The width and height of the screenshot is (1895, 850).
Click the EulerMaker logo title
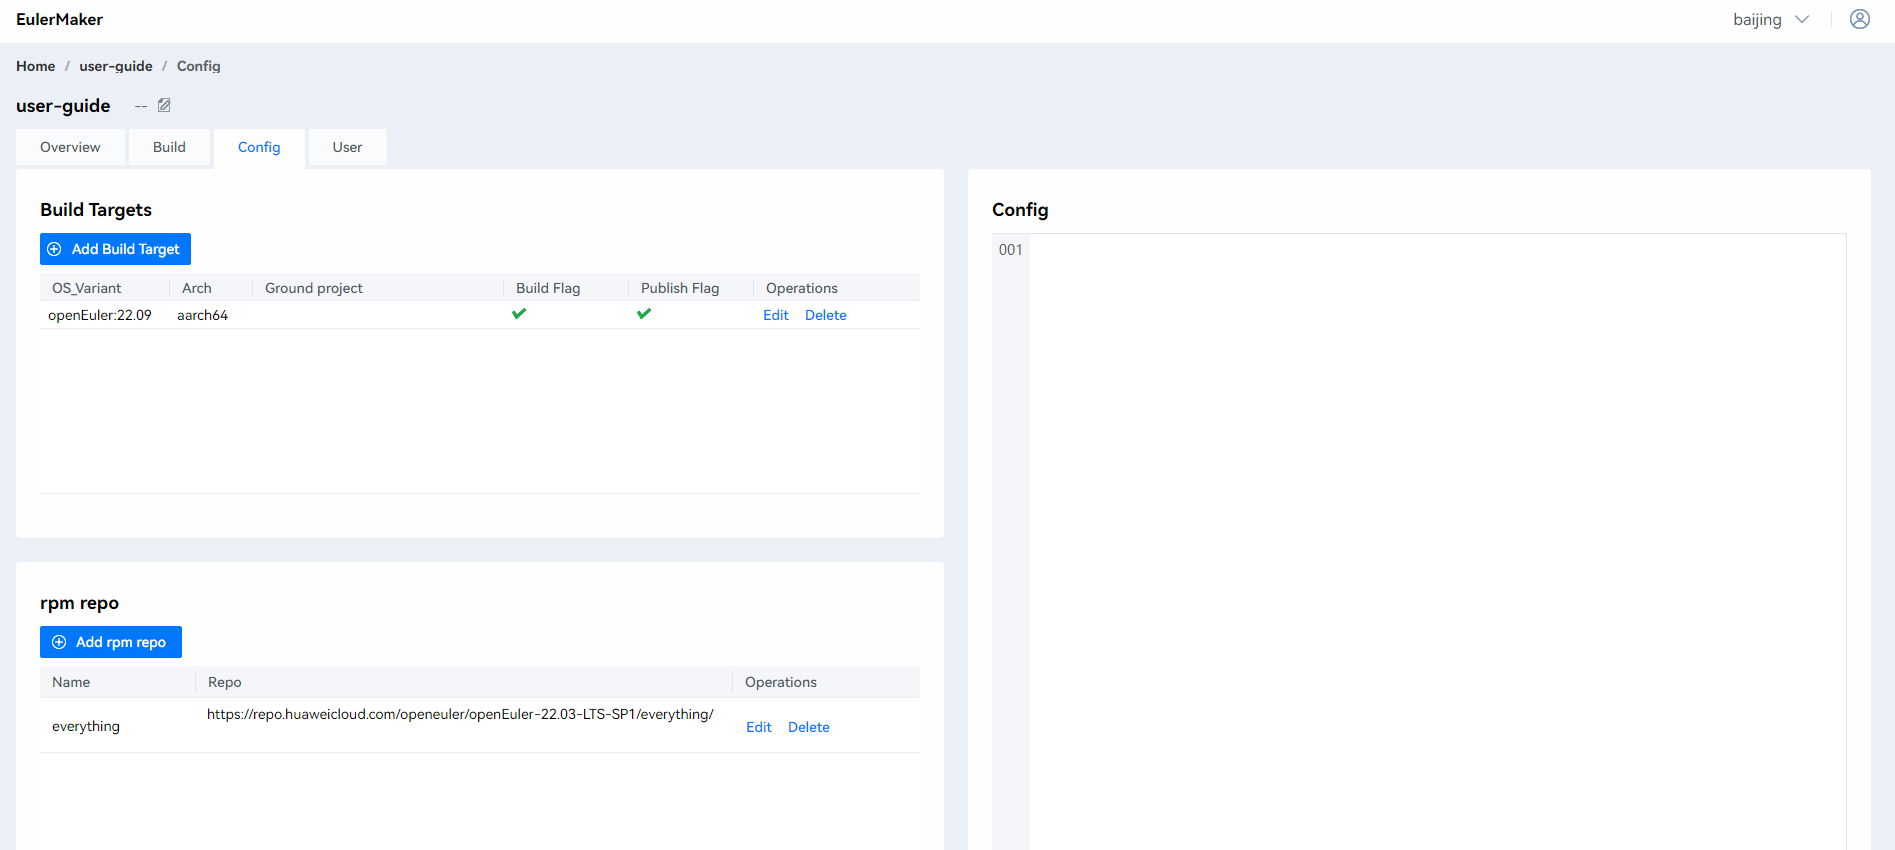point(59,19)
